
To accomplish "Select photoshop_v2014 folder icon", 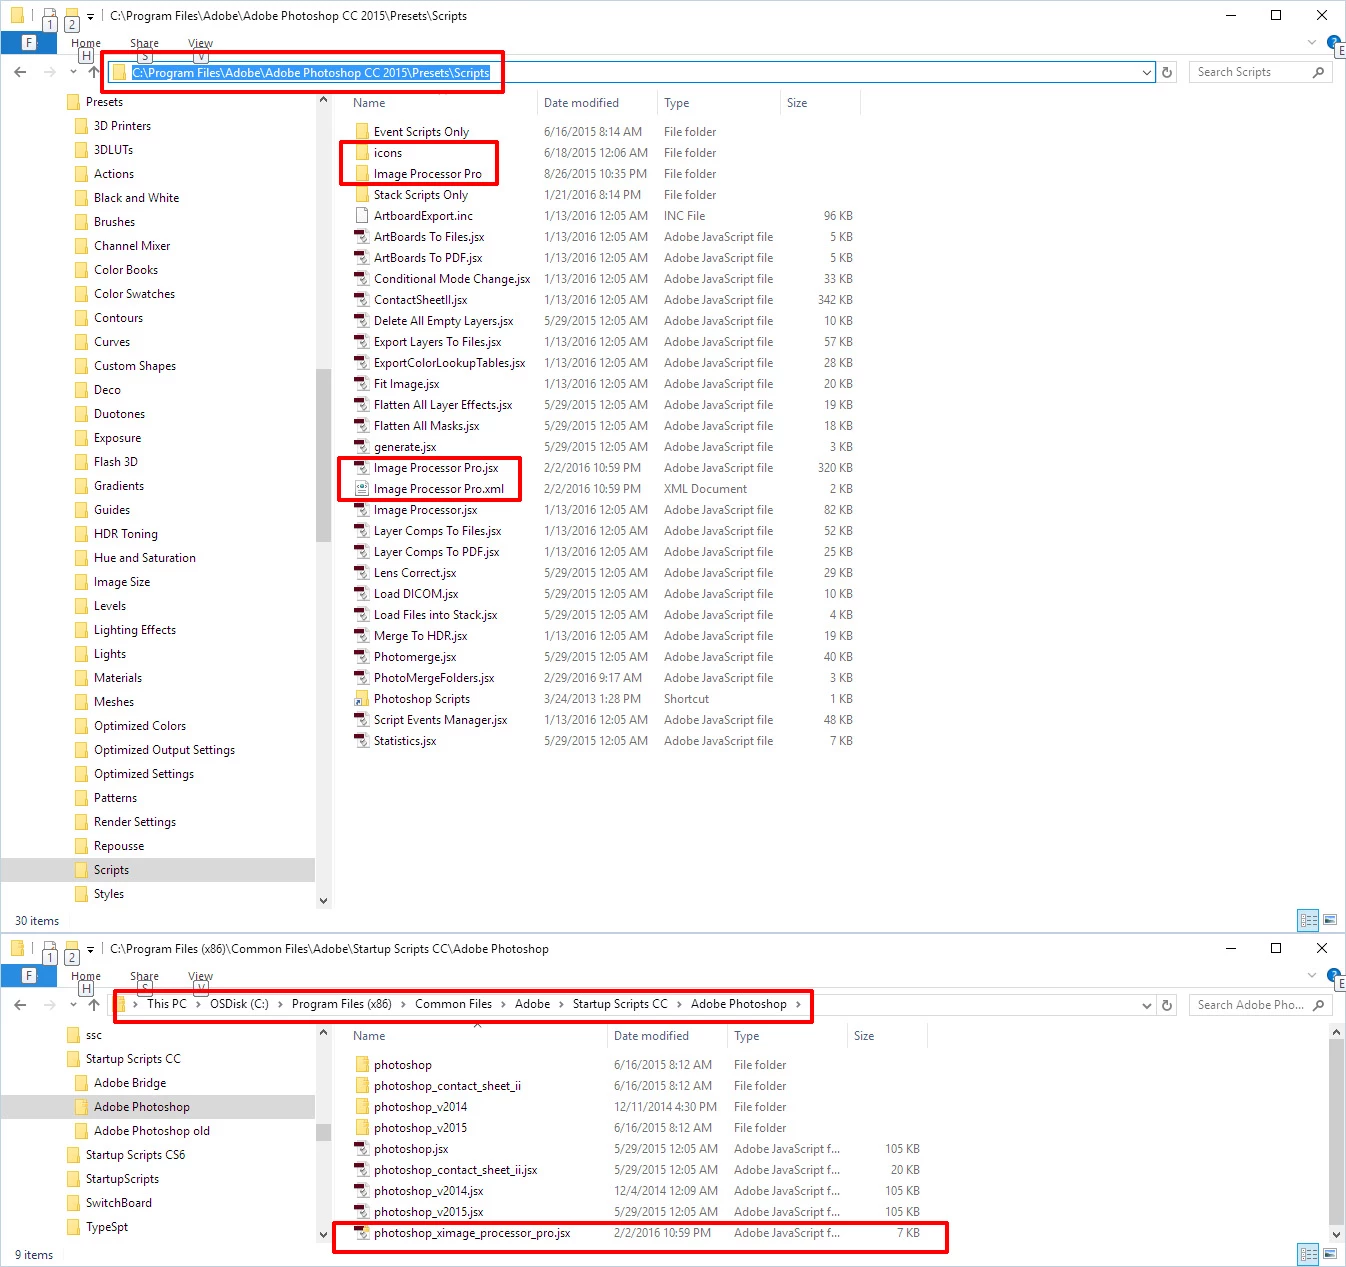I will point(362,1106).
